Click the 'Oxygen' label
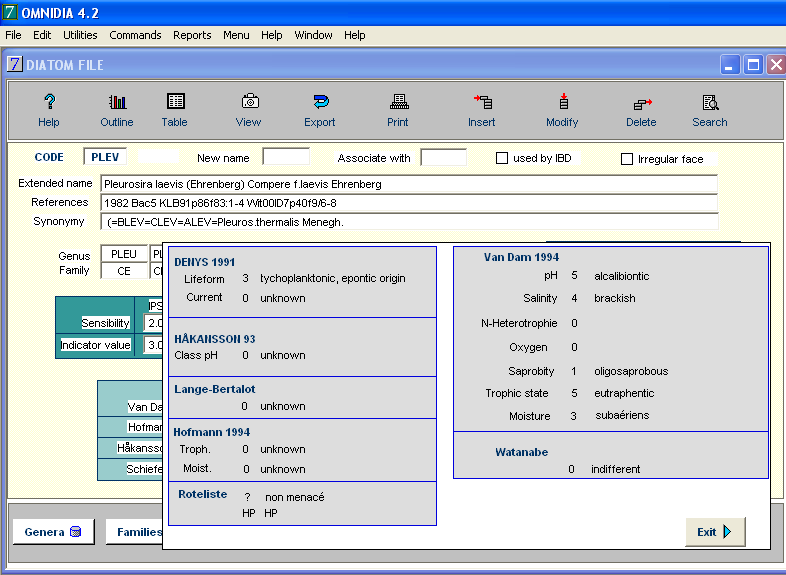 528,347
